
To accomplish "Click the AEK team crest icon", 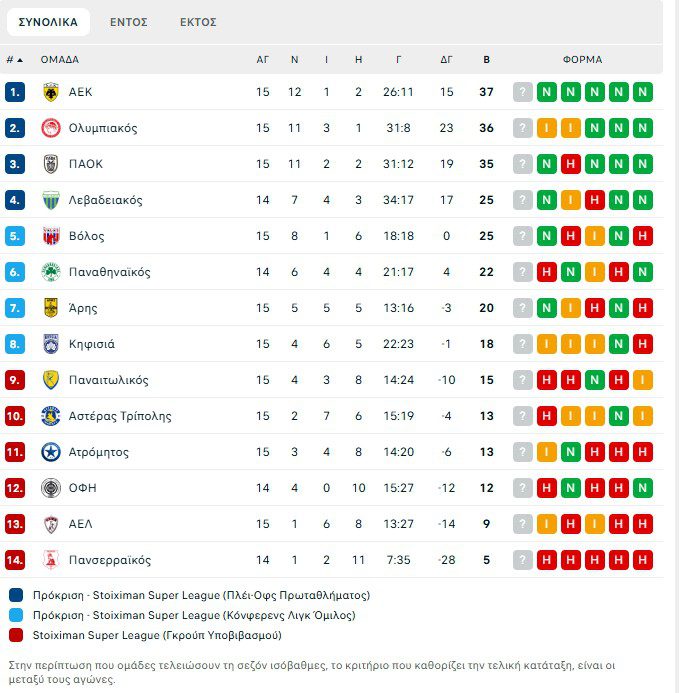I will 50,92.
